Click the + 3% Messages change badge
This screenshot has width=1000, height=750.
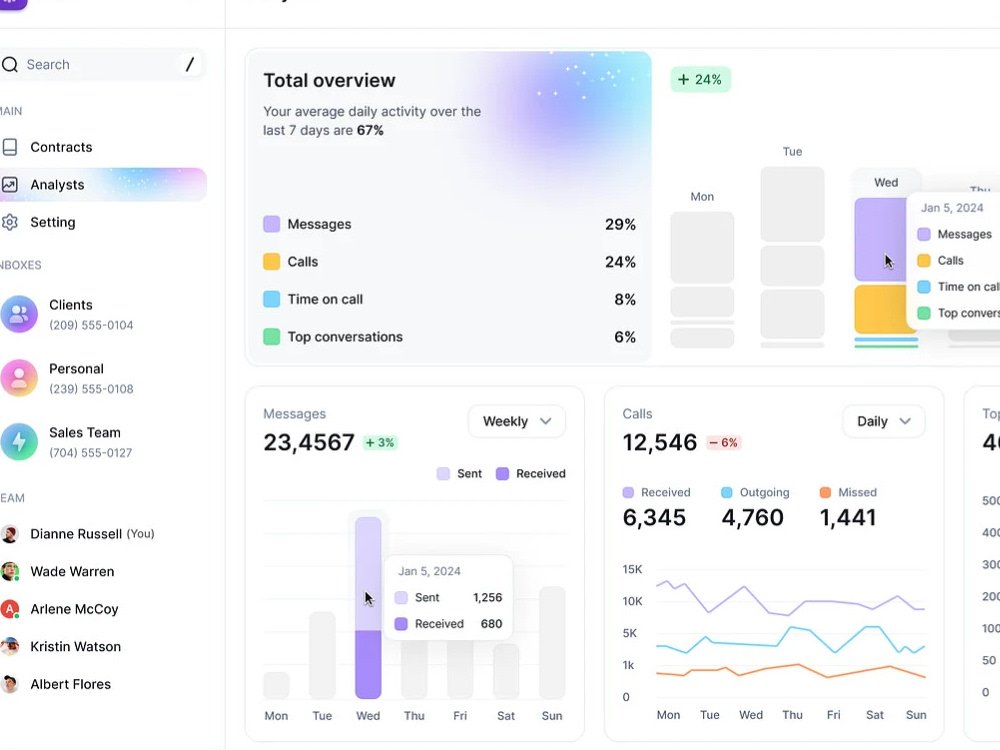380,443
